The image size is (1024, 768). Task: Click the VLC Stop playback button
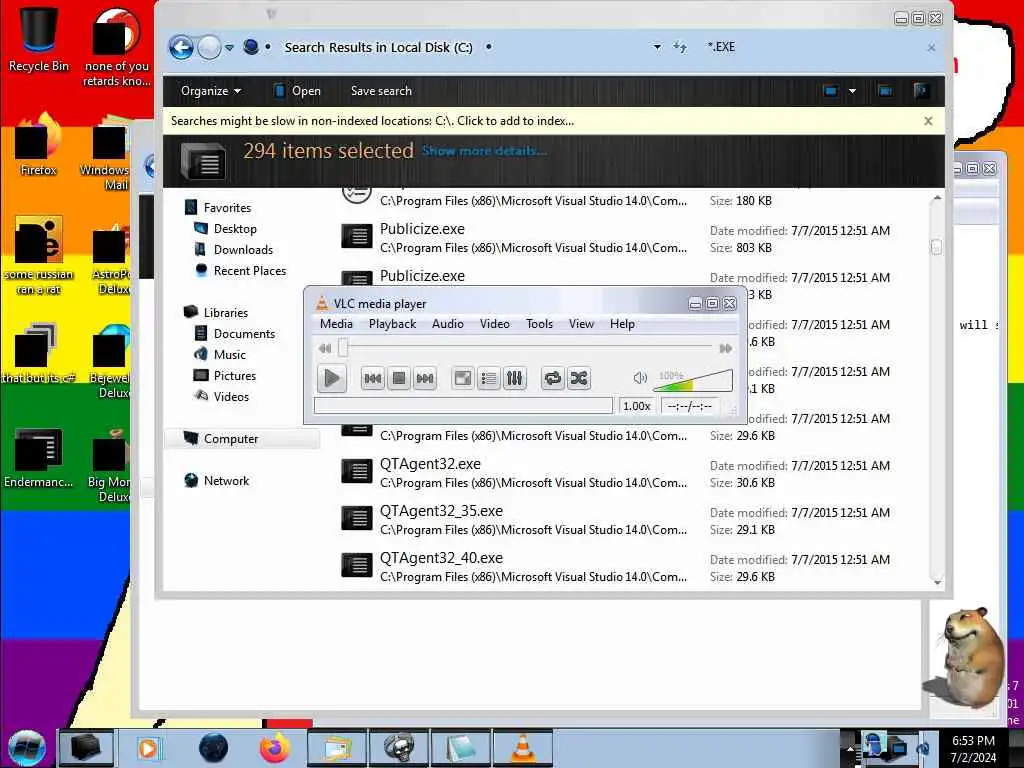(x=399, y=378)
